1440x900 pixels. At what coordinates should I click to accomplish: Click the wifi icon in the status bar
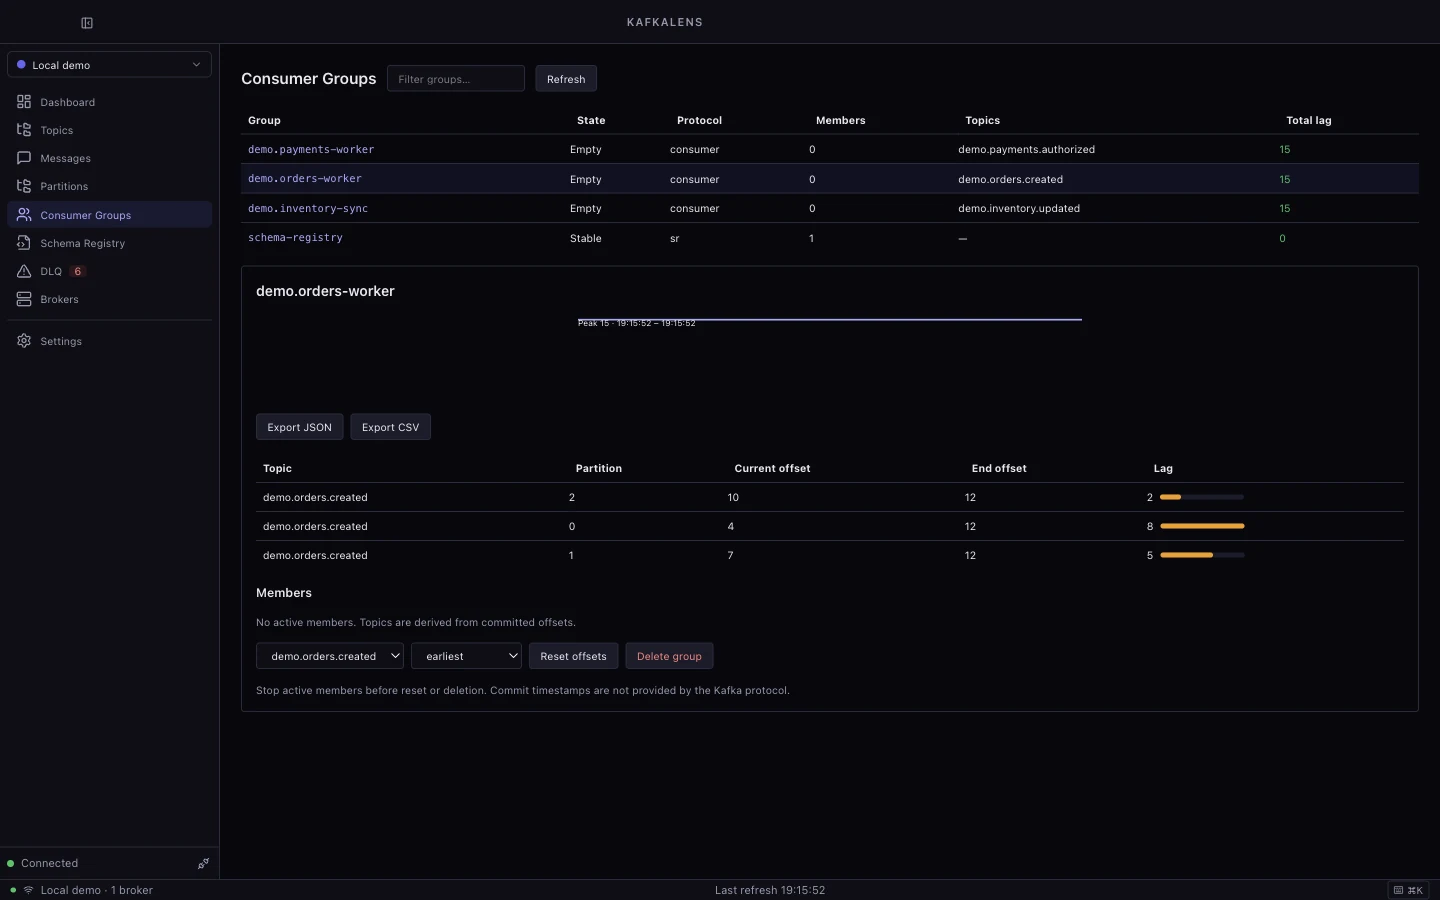[28, 890]
